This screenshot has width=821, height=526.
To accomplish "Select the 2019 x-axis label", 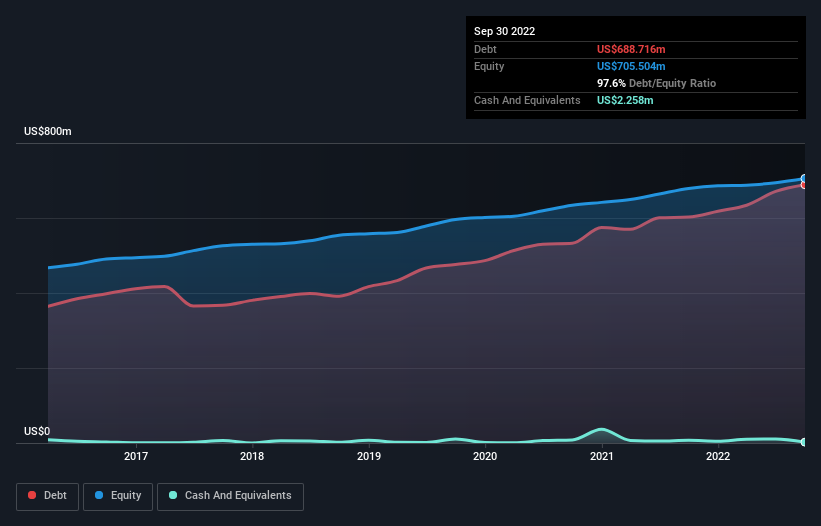I will click(369, 456).
